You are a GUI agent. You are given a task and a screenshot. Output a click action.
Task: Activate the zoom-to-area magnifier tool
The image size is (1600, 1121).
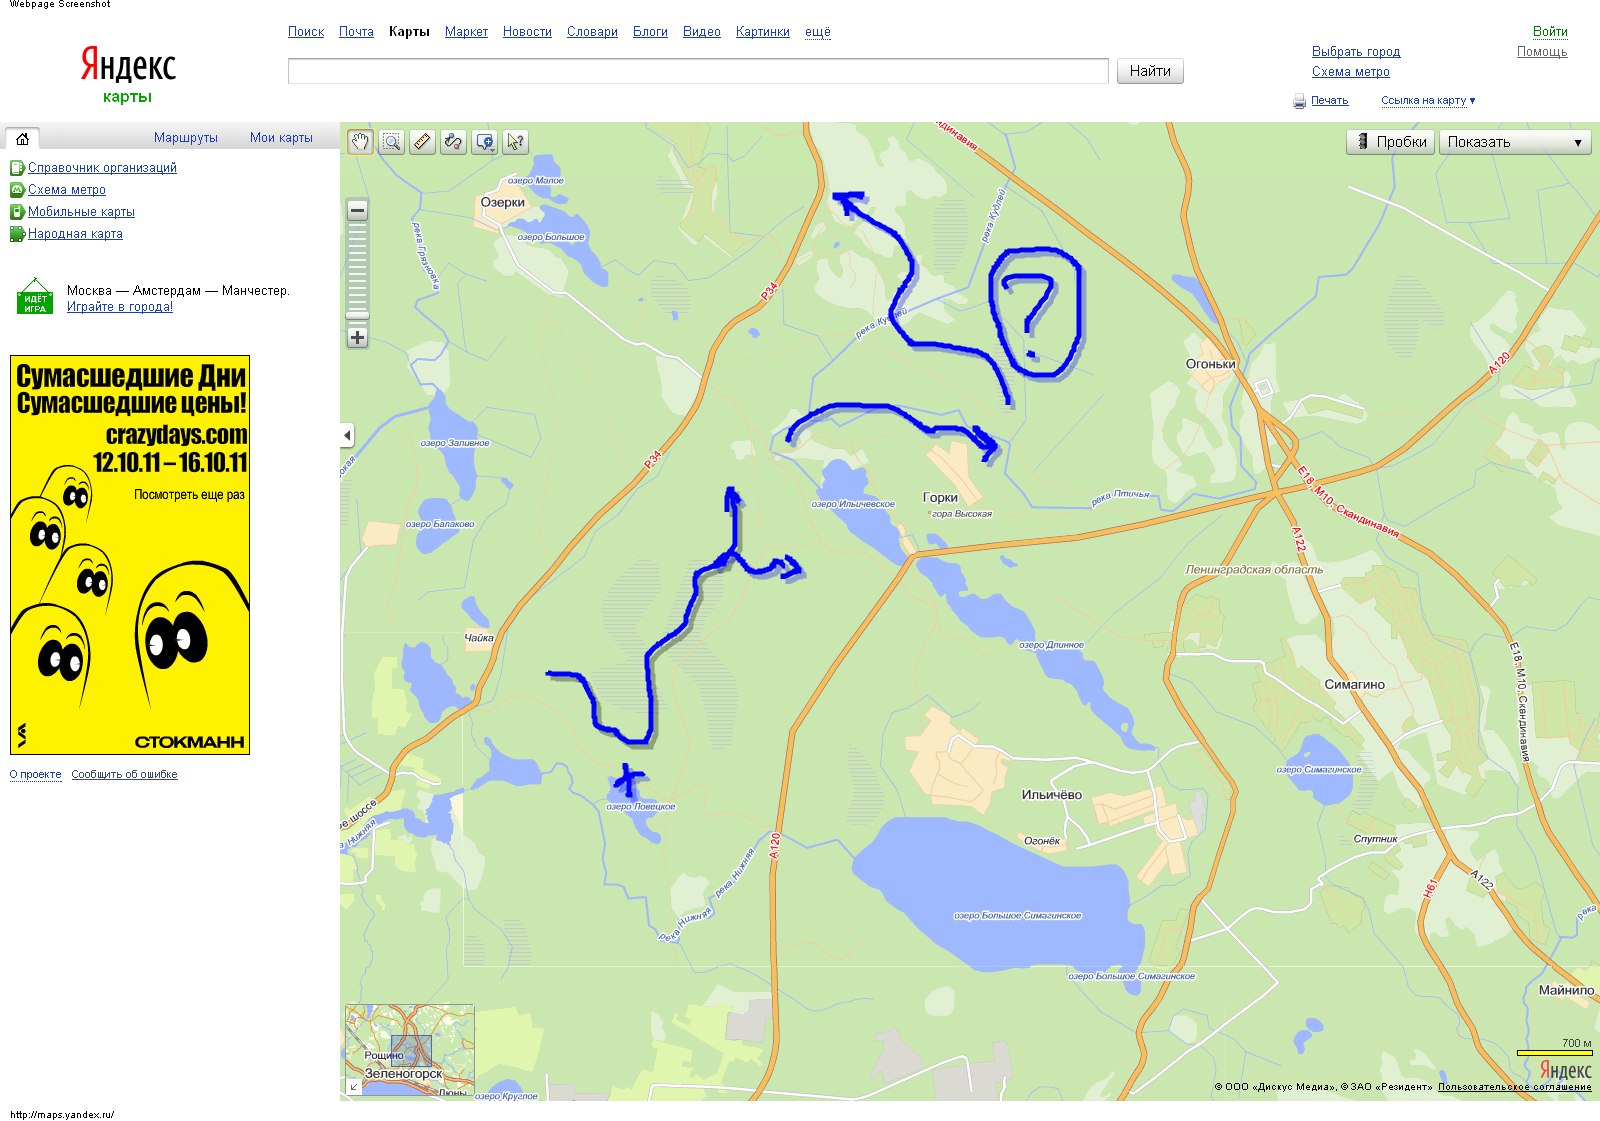(x=392, y=142)
